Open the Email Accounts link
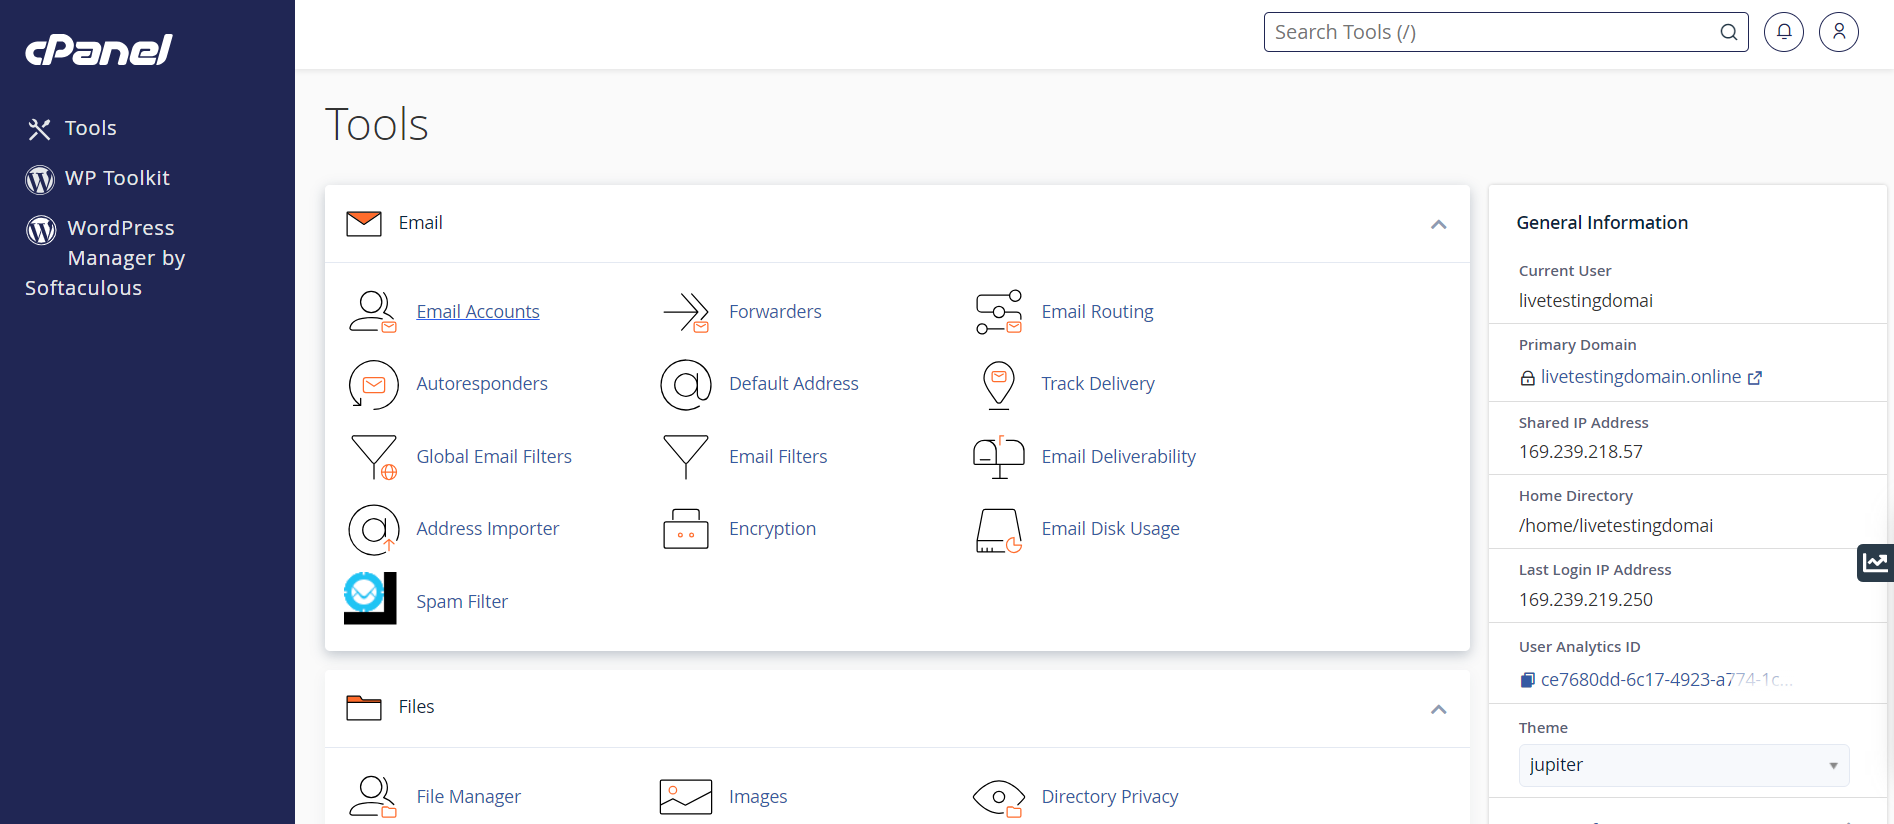Viewport: 1894px width, 824px height. click(x=478, y=312)
